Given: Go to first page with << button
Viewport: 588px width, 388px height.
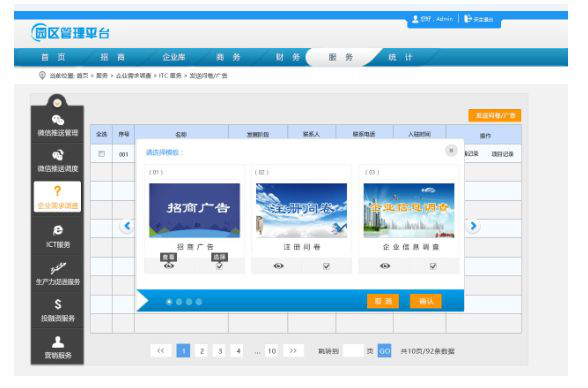Looking at the screenshot, I should tap(160, 351).
